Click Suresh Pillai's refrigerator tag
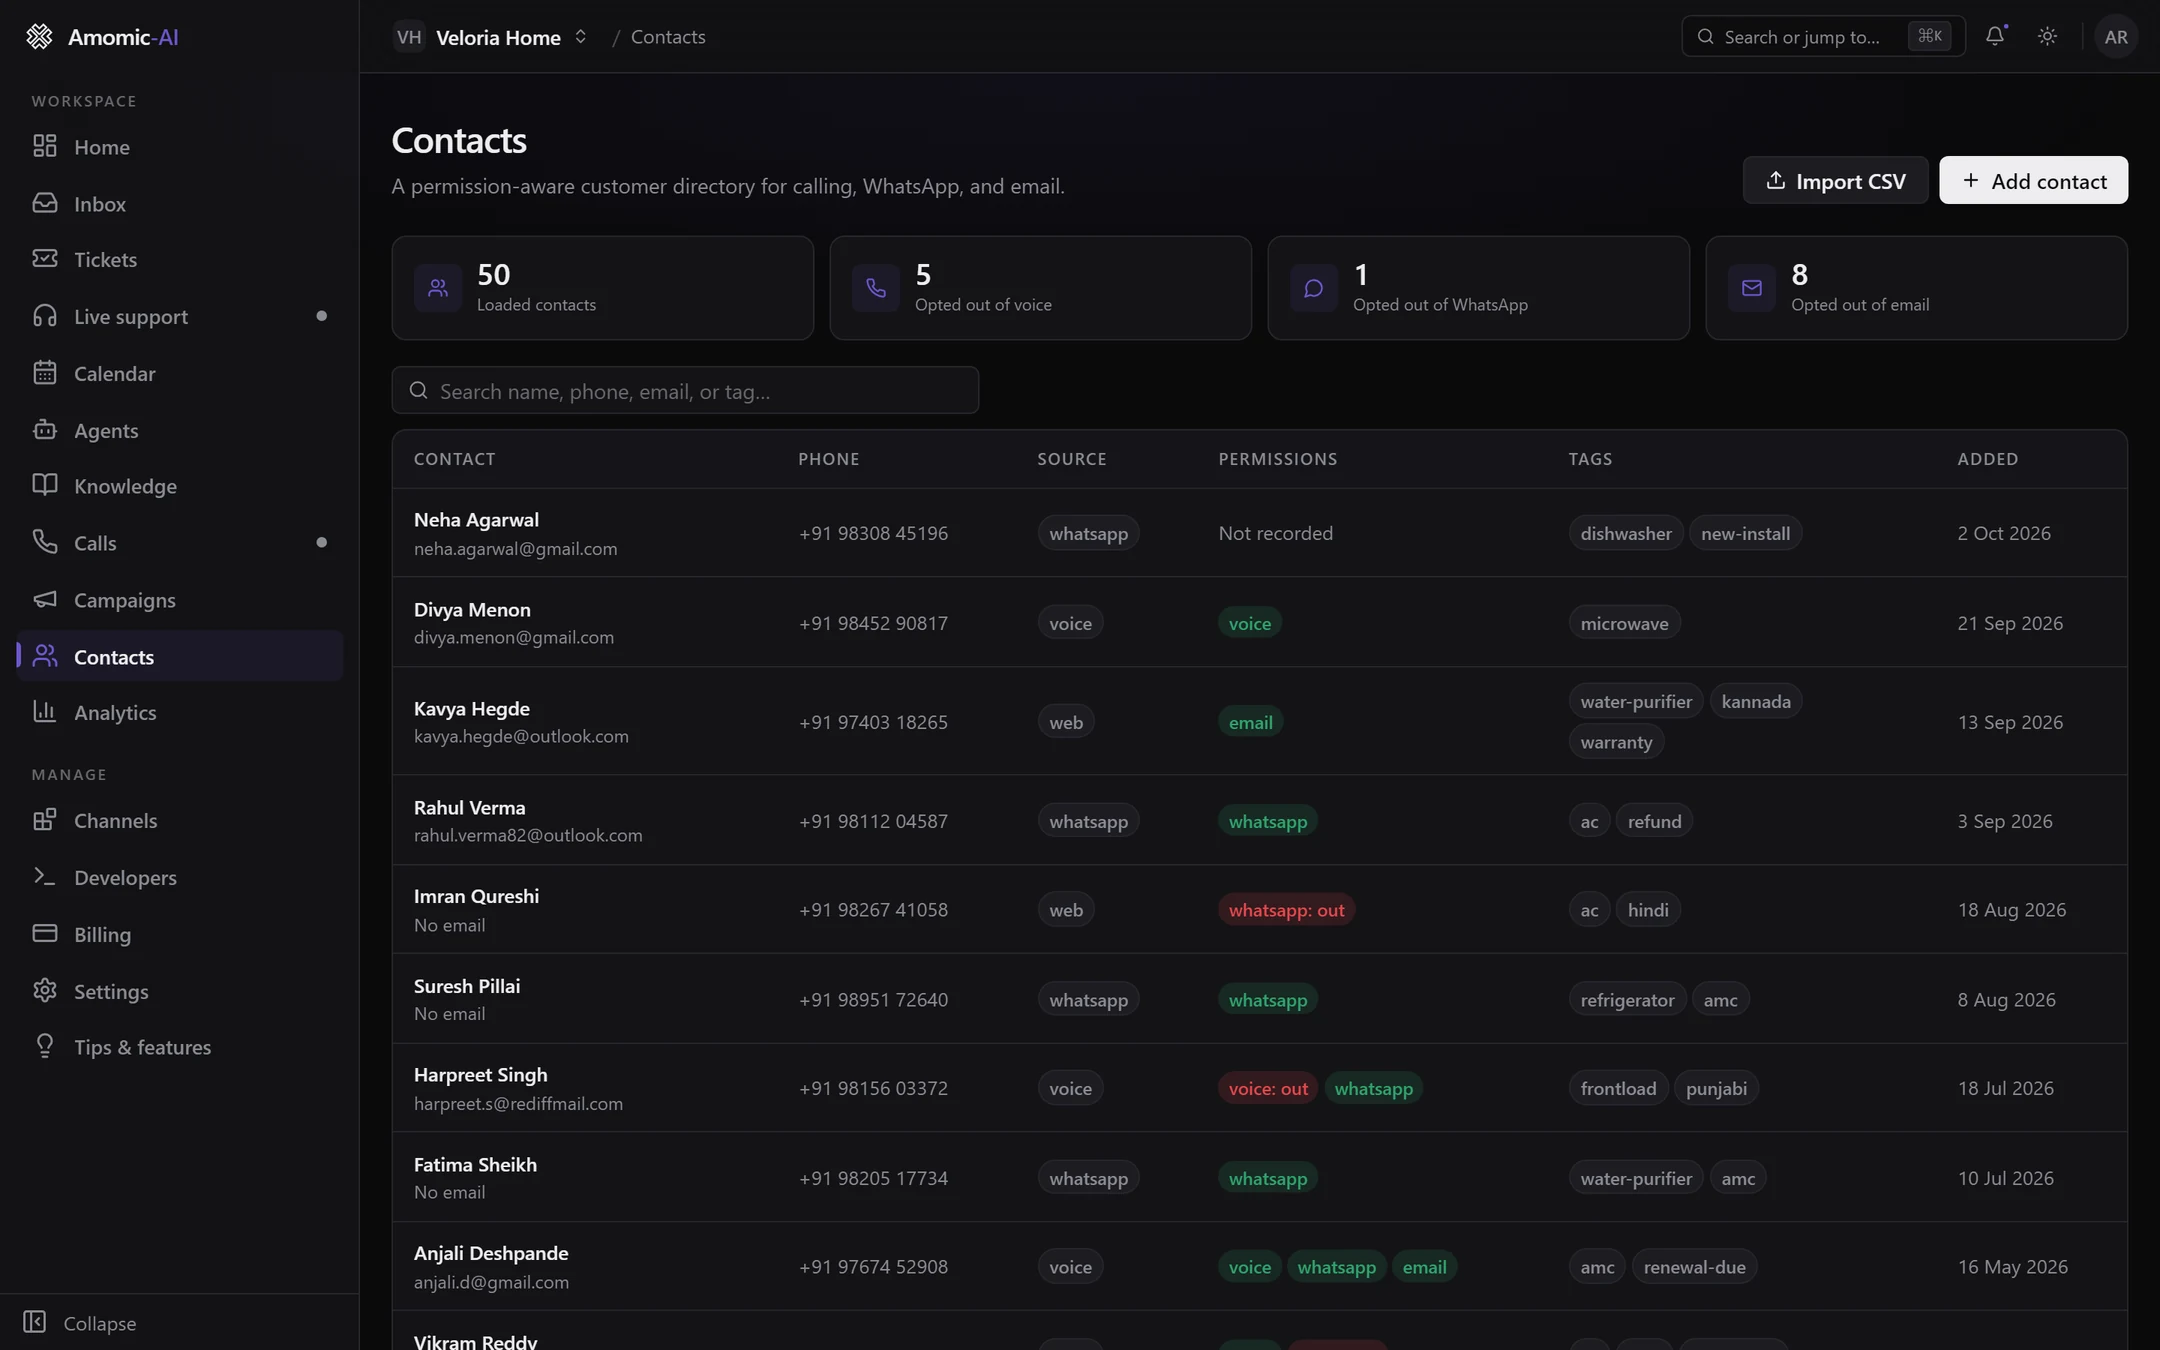The image size is (2160, 1350). click(1627, 1000)
